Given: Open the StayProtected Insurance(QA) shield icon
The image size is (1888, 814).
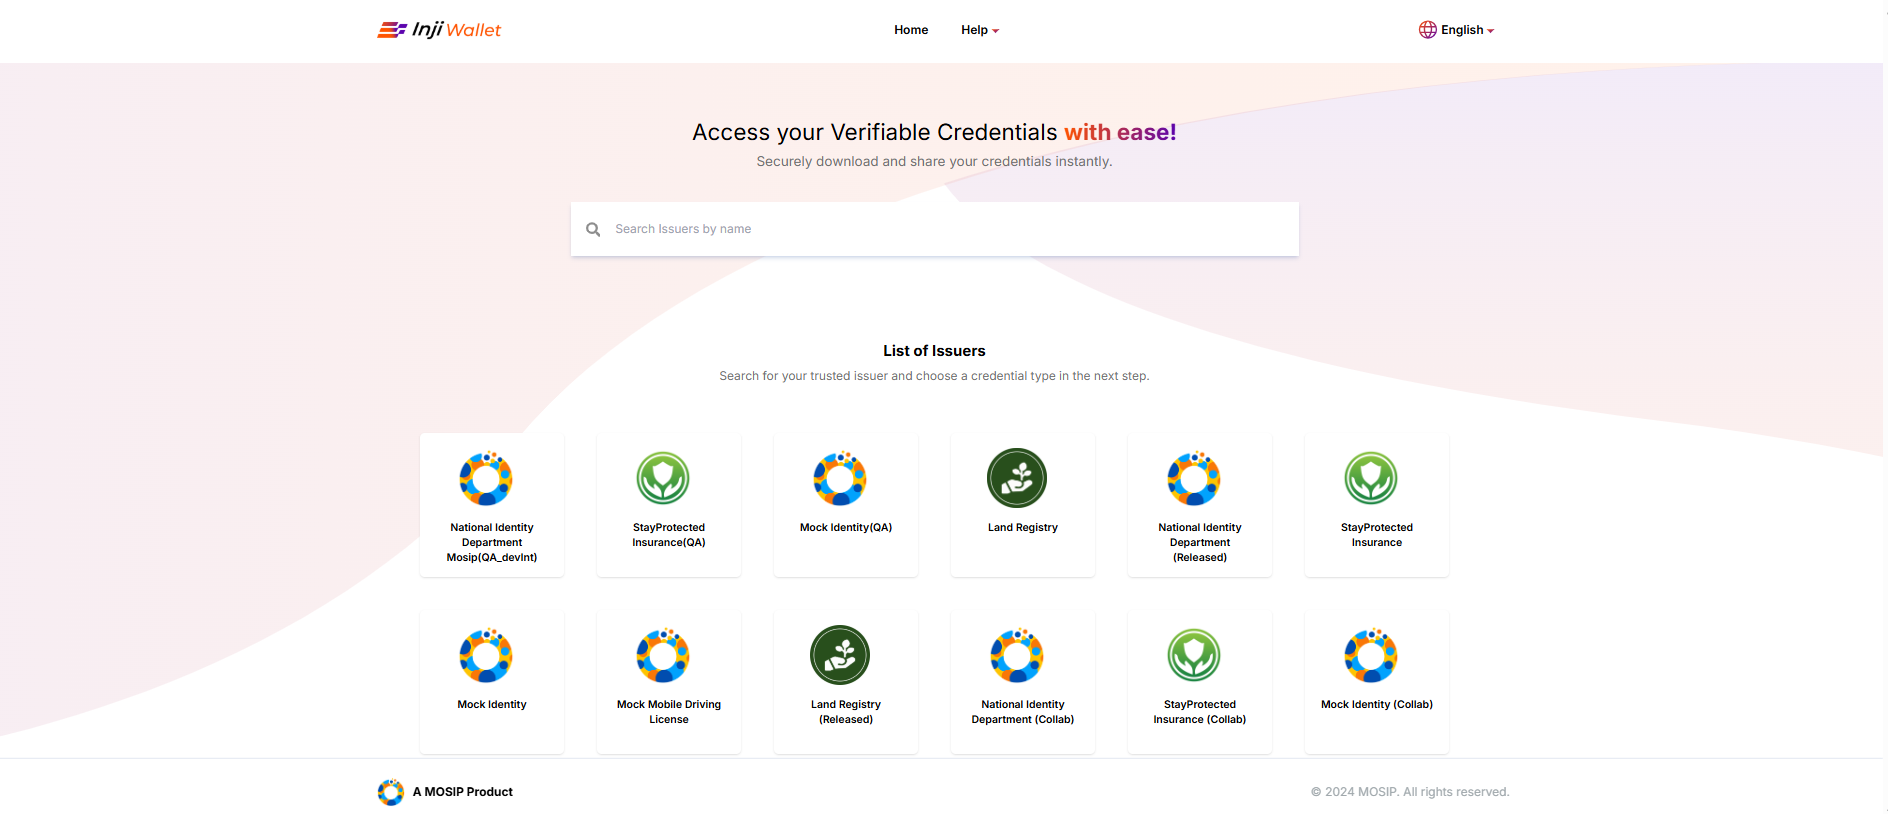Looking at the screenshot, I should pyautogui.click(x=663, y=478).
